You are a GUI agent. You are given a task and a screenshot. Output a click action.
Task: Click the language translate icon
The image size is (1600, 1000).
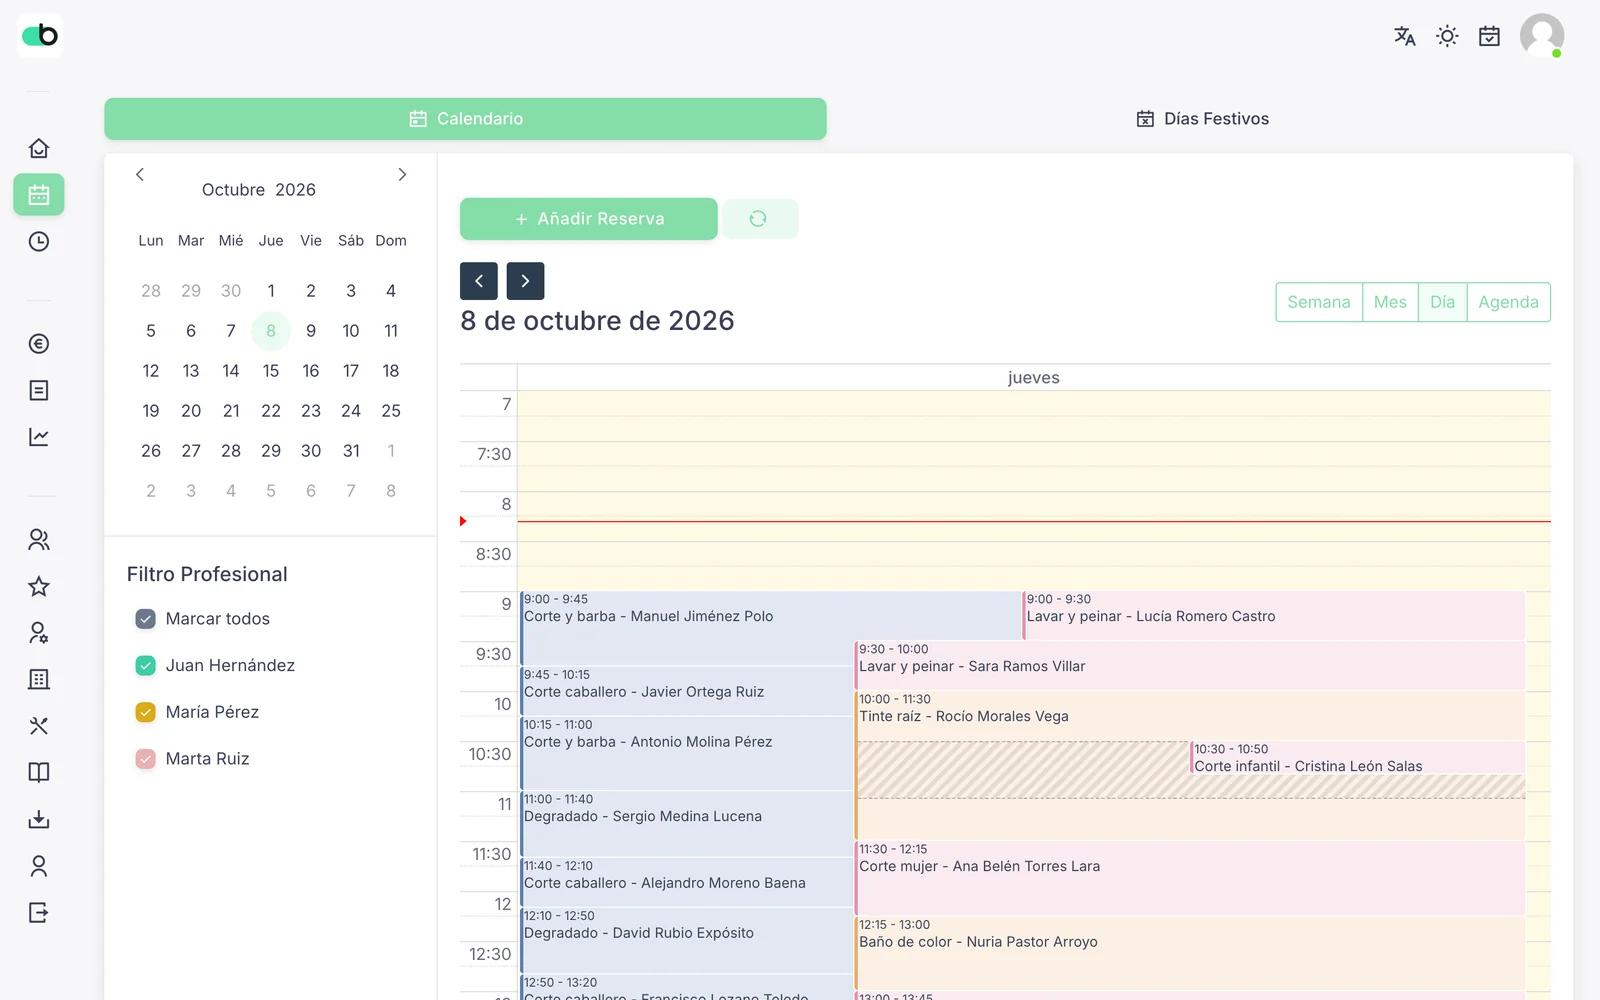click(1405, 36)
